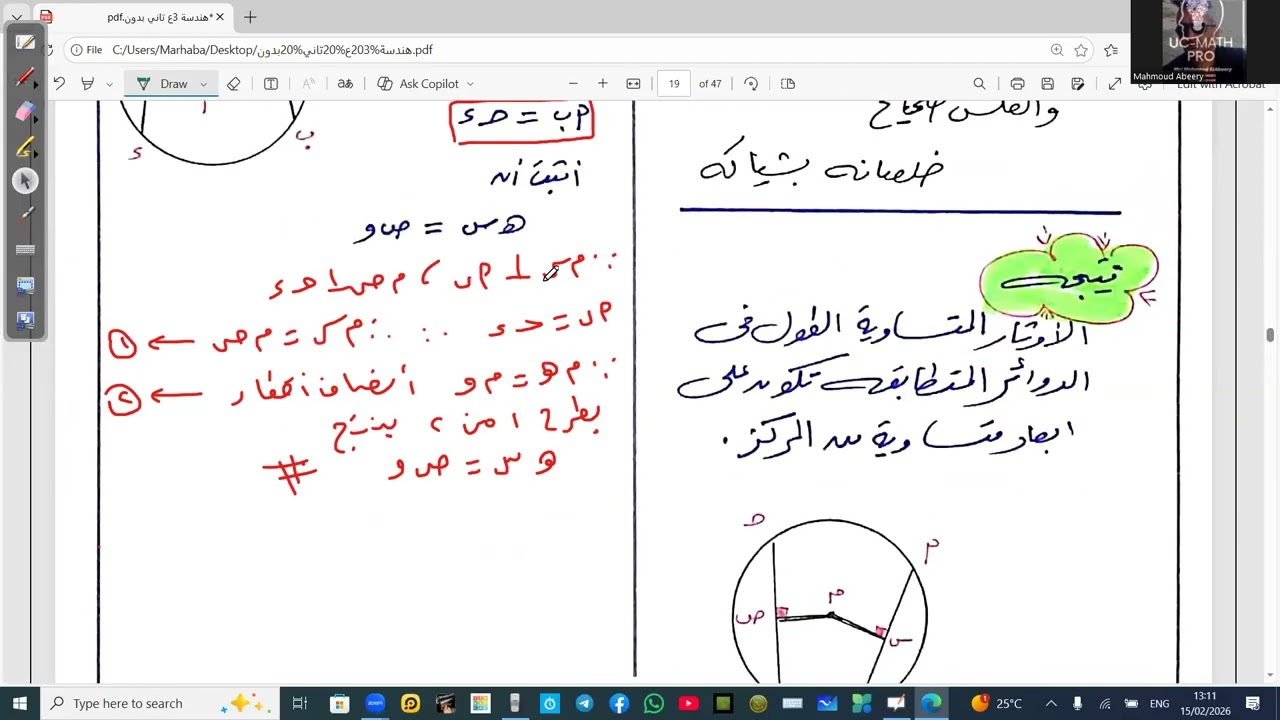Enter full screen mode

point(1115,84)
